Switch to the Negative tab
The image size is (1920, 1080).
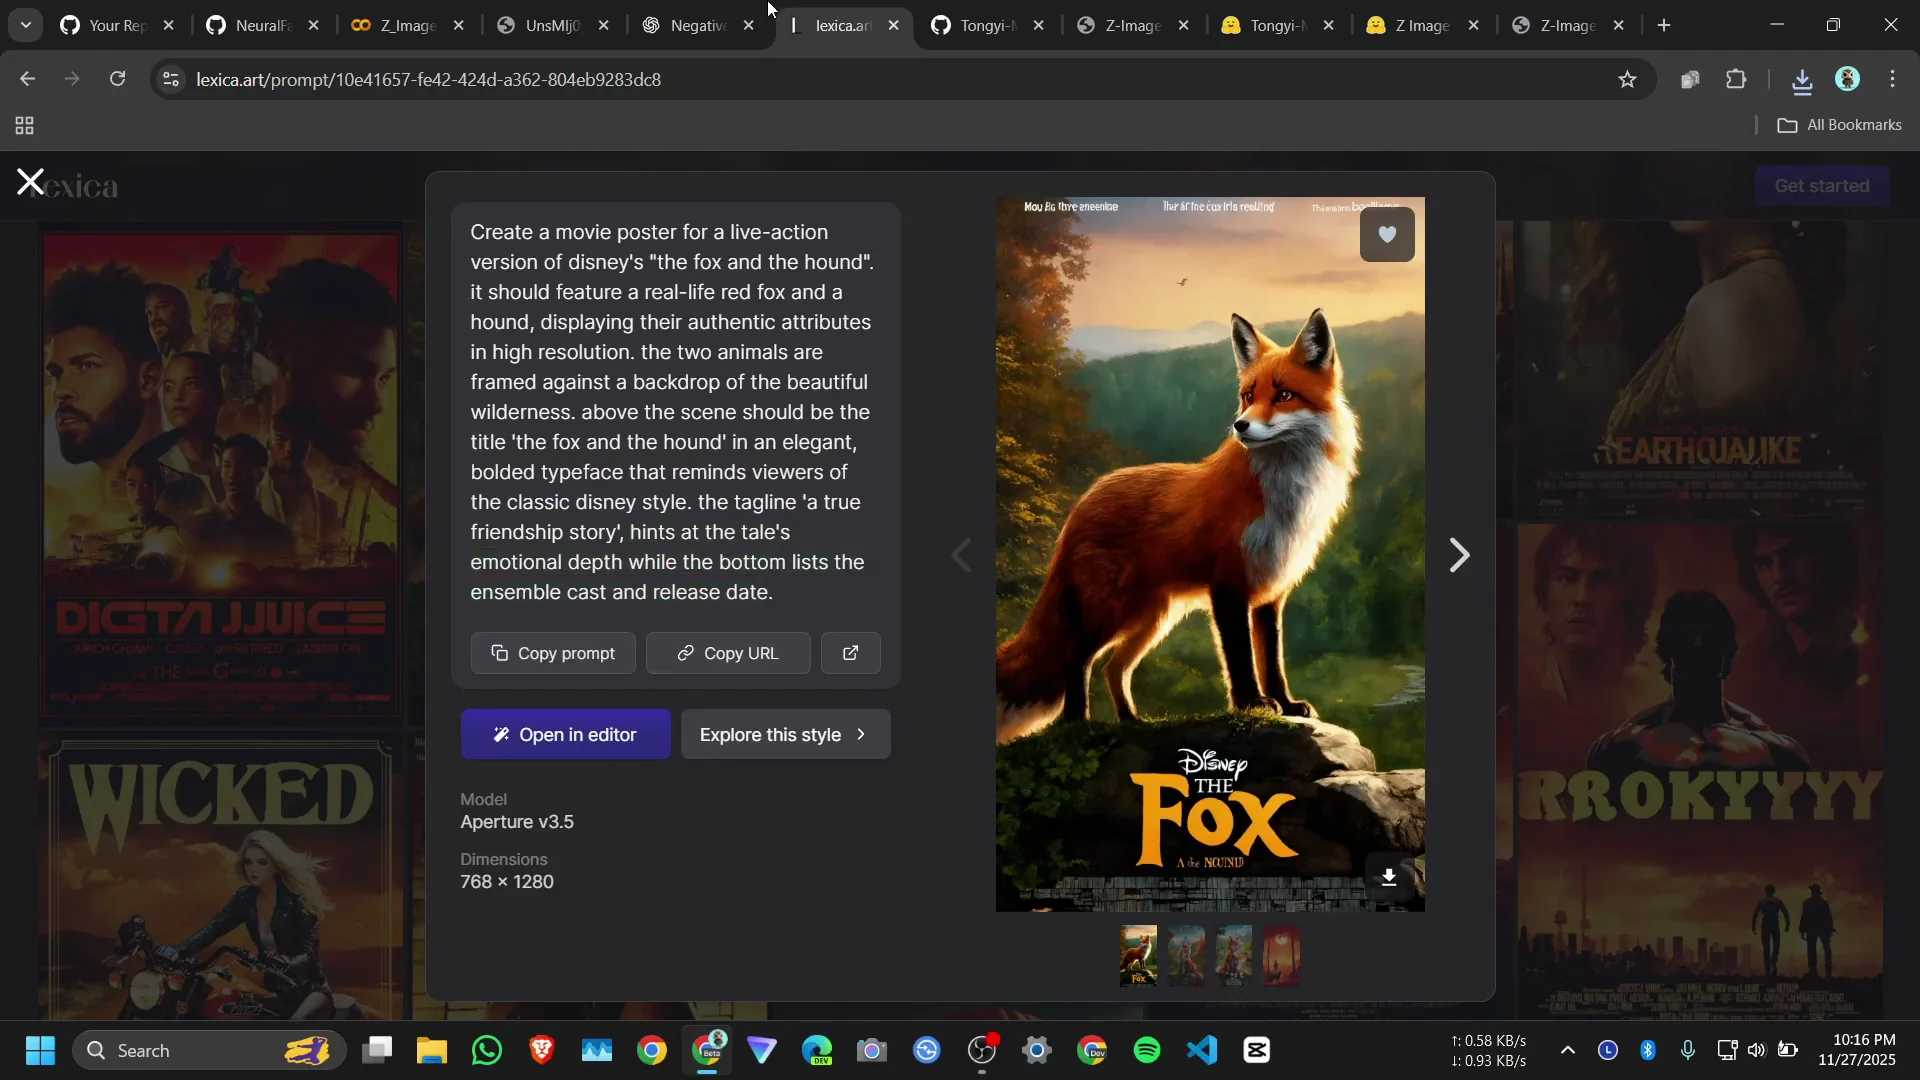697,25
